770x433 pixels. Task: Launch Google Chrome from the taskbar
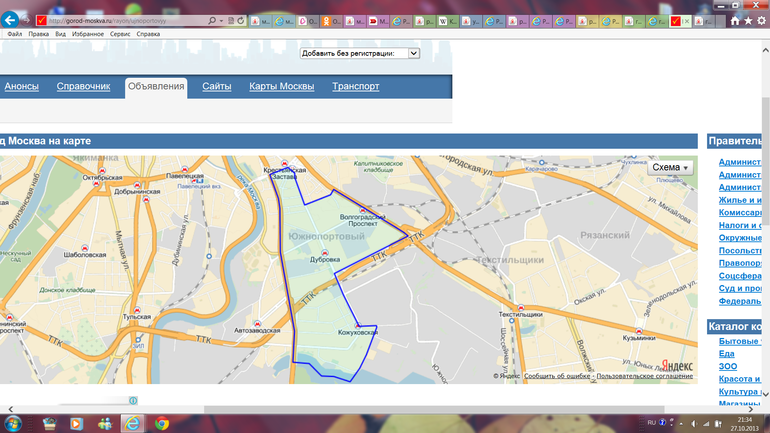coord(161,423)
